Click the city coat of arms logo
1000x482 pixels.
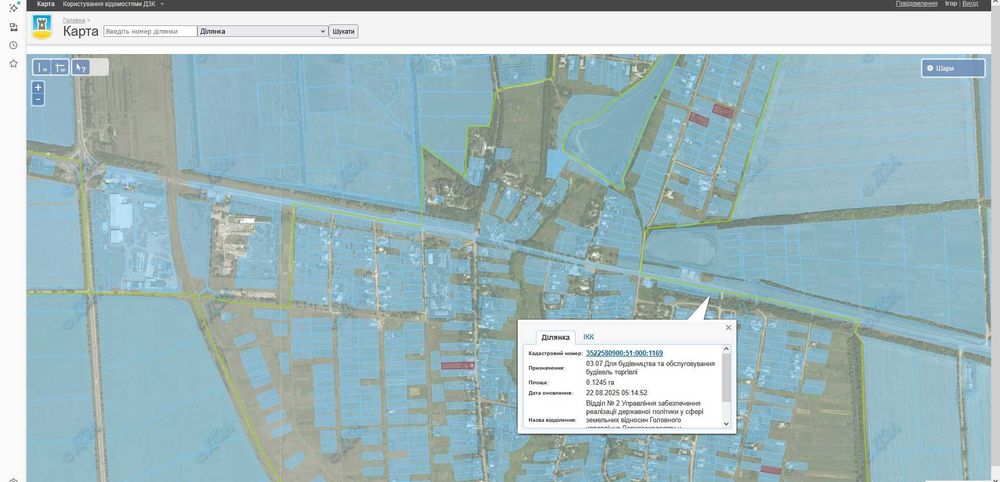(x=43, y=27)
